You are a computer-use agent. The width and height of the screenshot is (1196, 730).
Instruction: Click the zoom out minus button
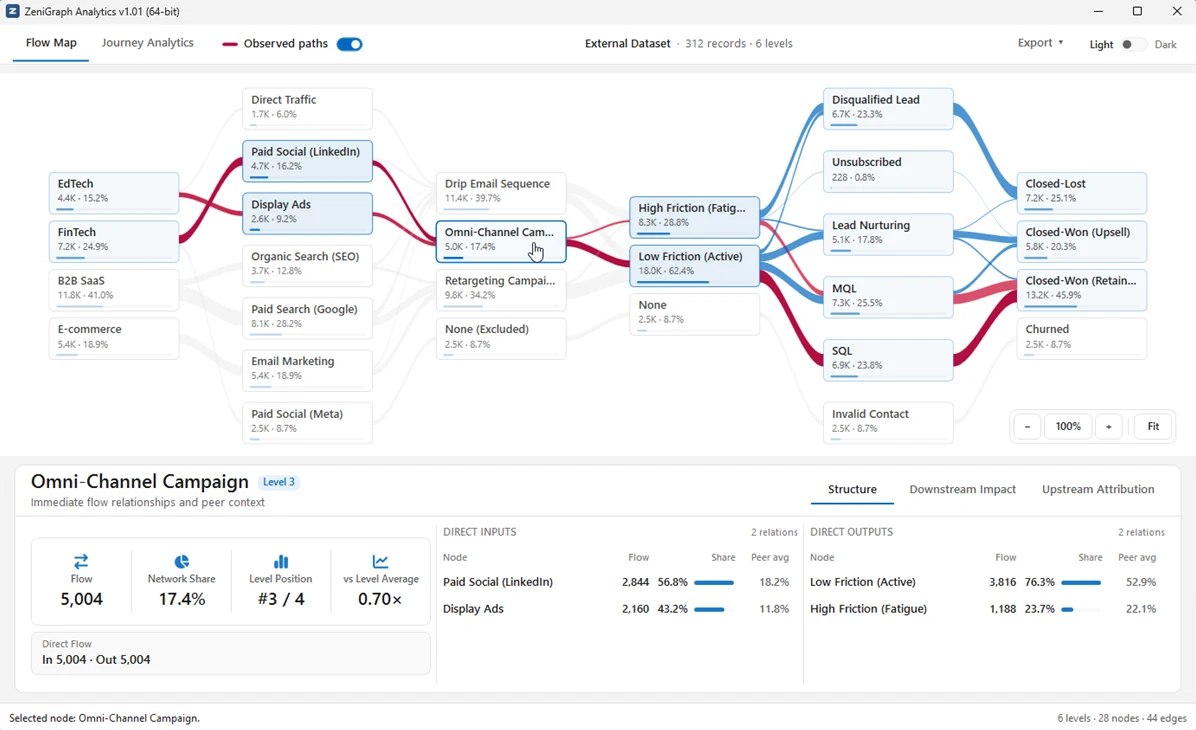pos(1027,426)
